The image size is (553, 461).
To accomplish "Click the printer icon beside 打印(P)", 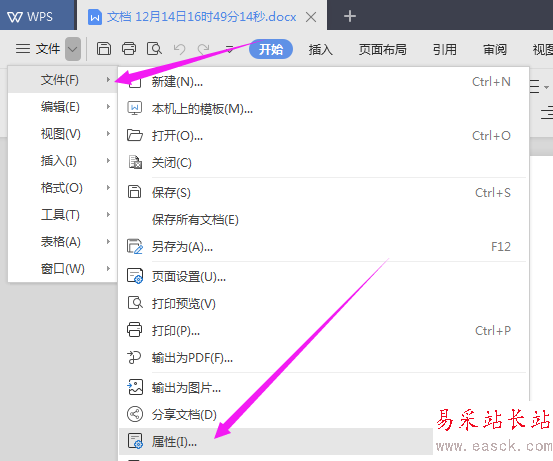I will [135, 330].
